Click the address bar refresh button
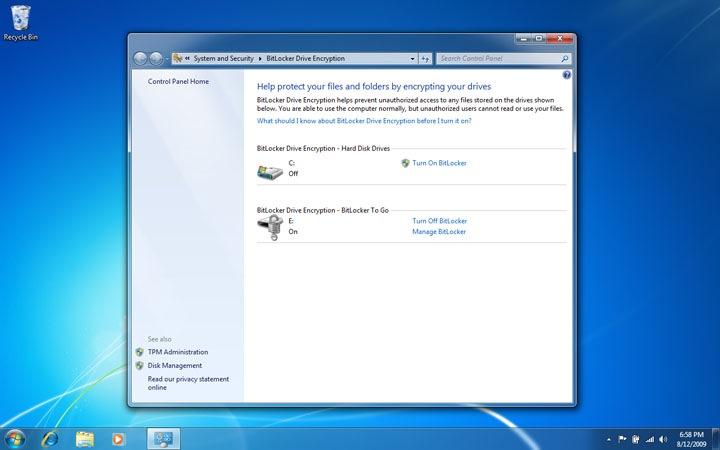 pos(425,59)
